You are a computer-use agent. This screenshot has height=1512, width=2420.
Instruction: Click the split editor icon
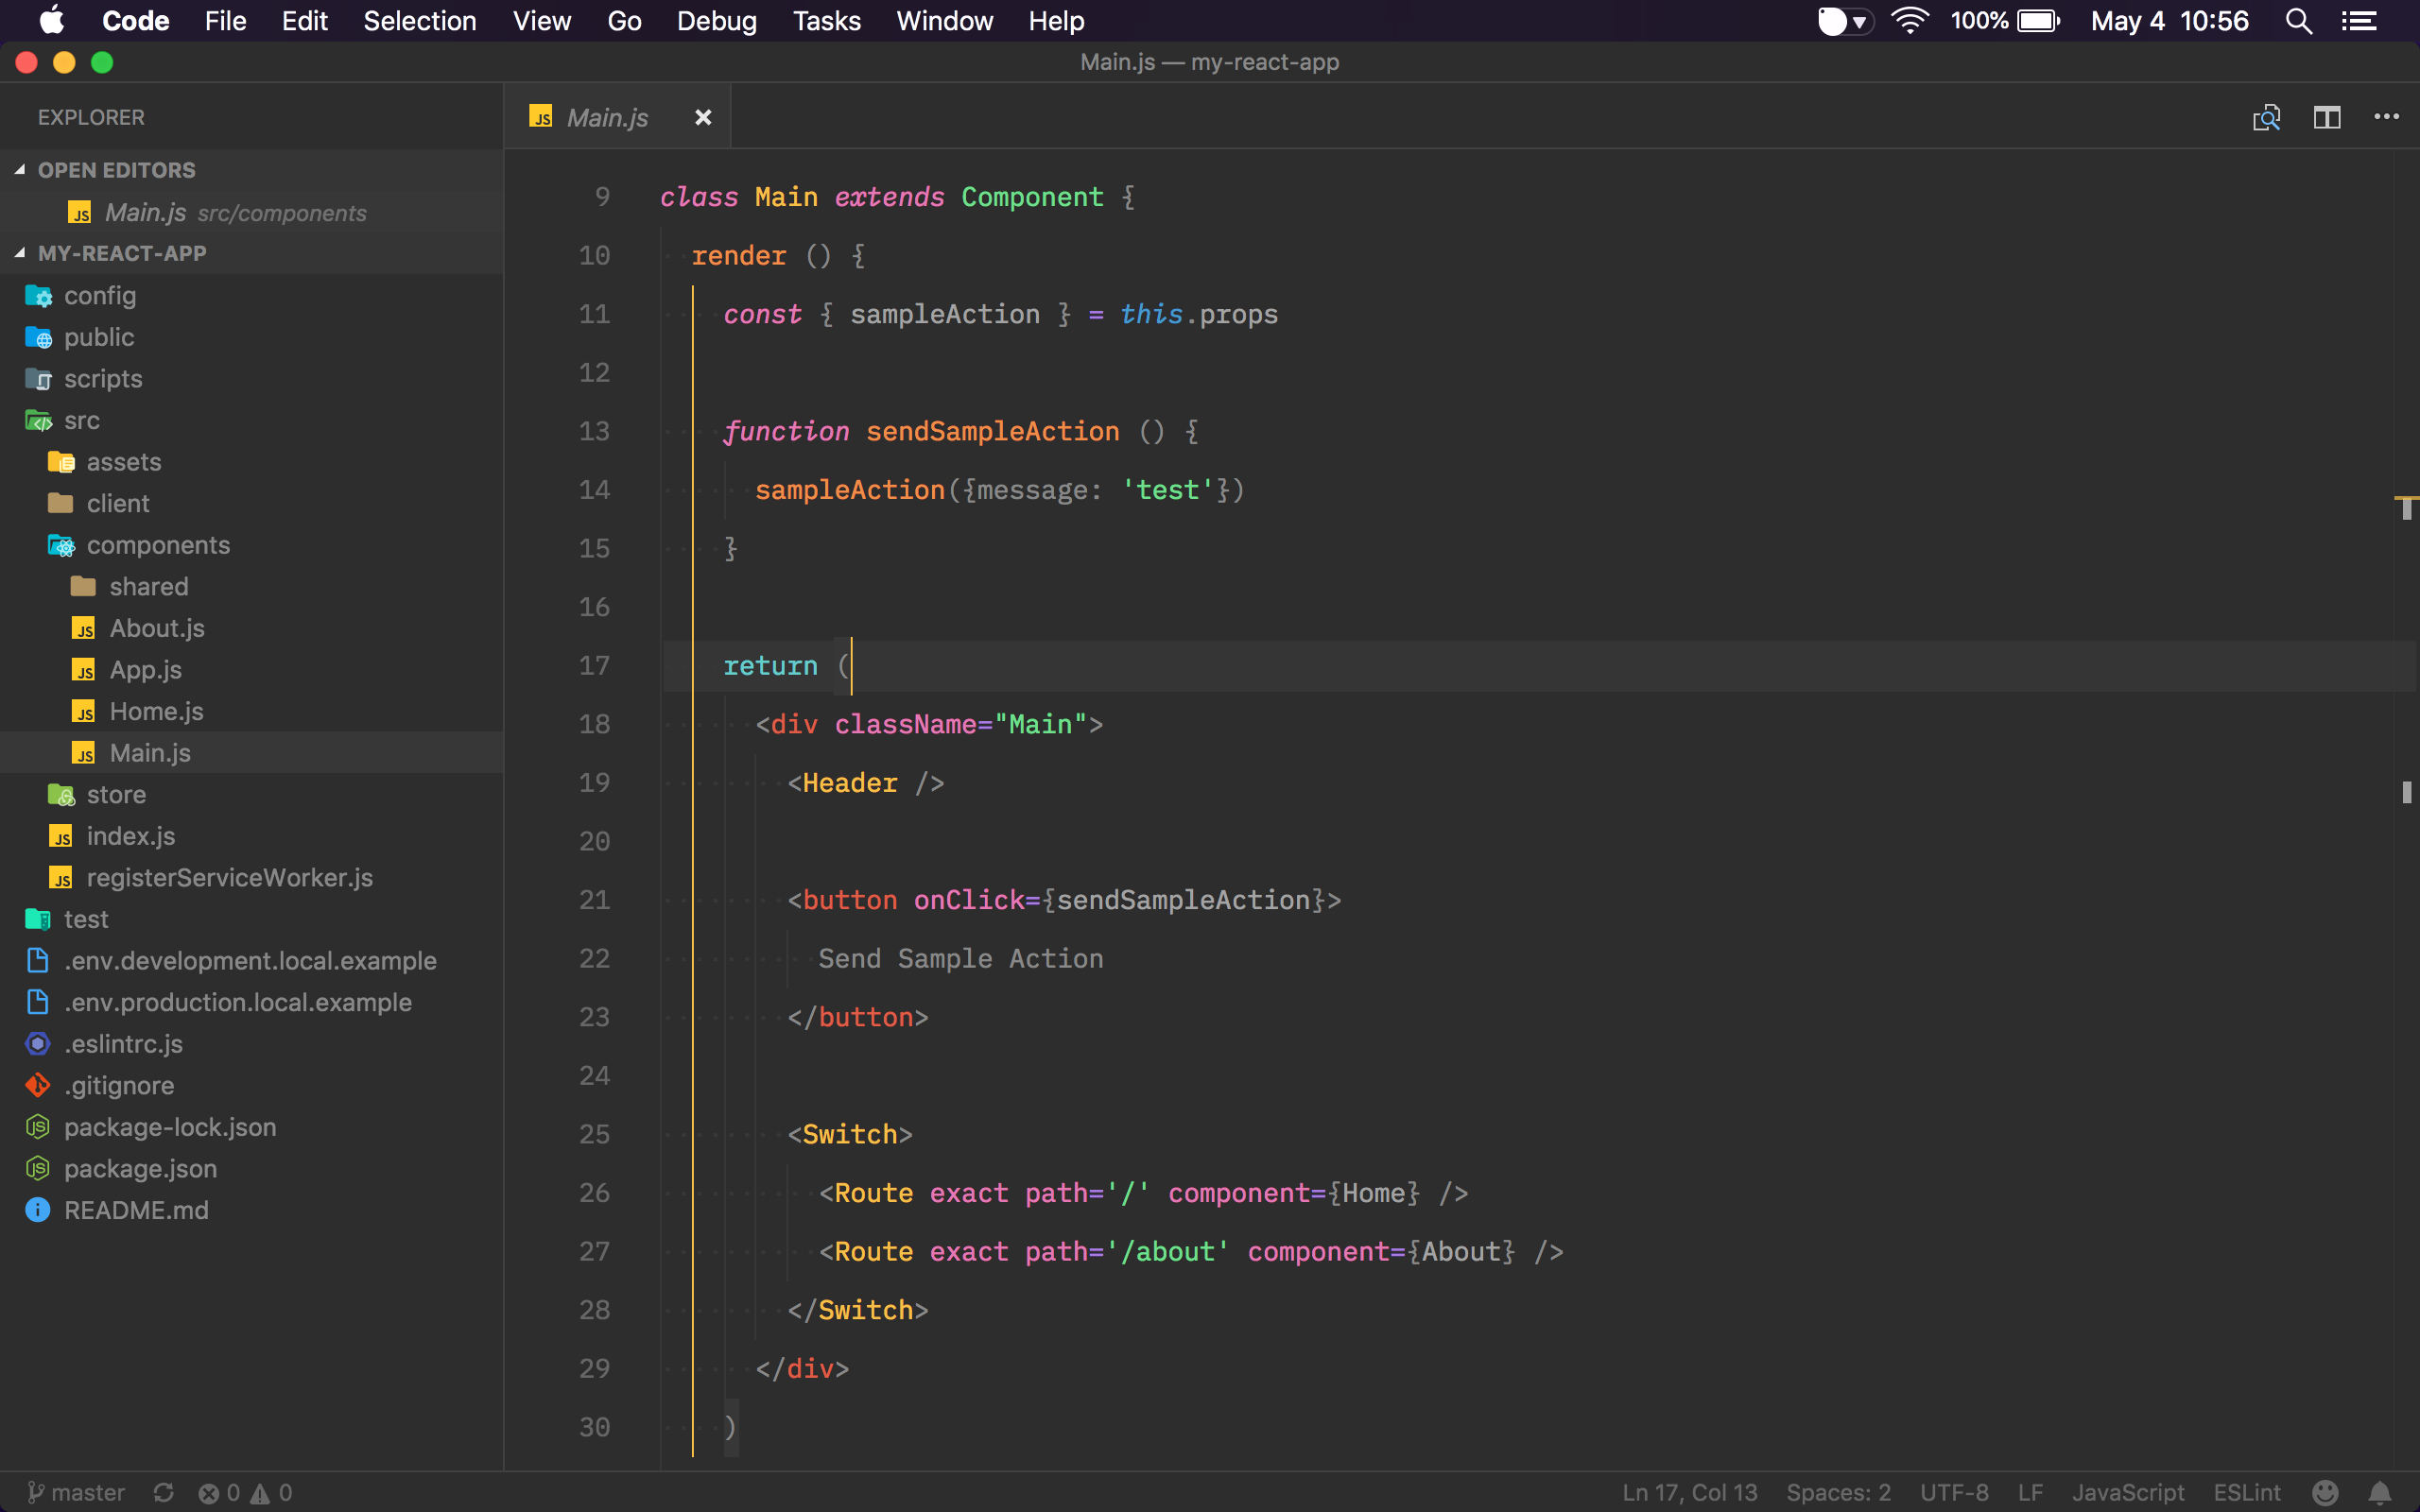point(2326,118)
